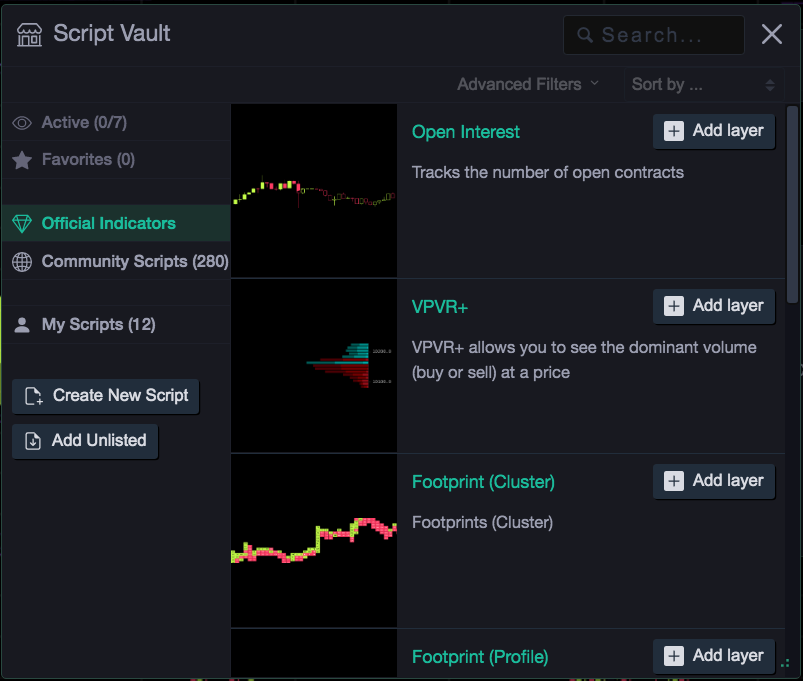Click the Script Vault storefront icon
The height and width of the screenshot is (681, 803).
(x=29, y=34)
